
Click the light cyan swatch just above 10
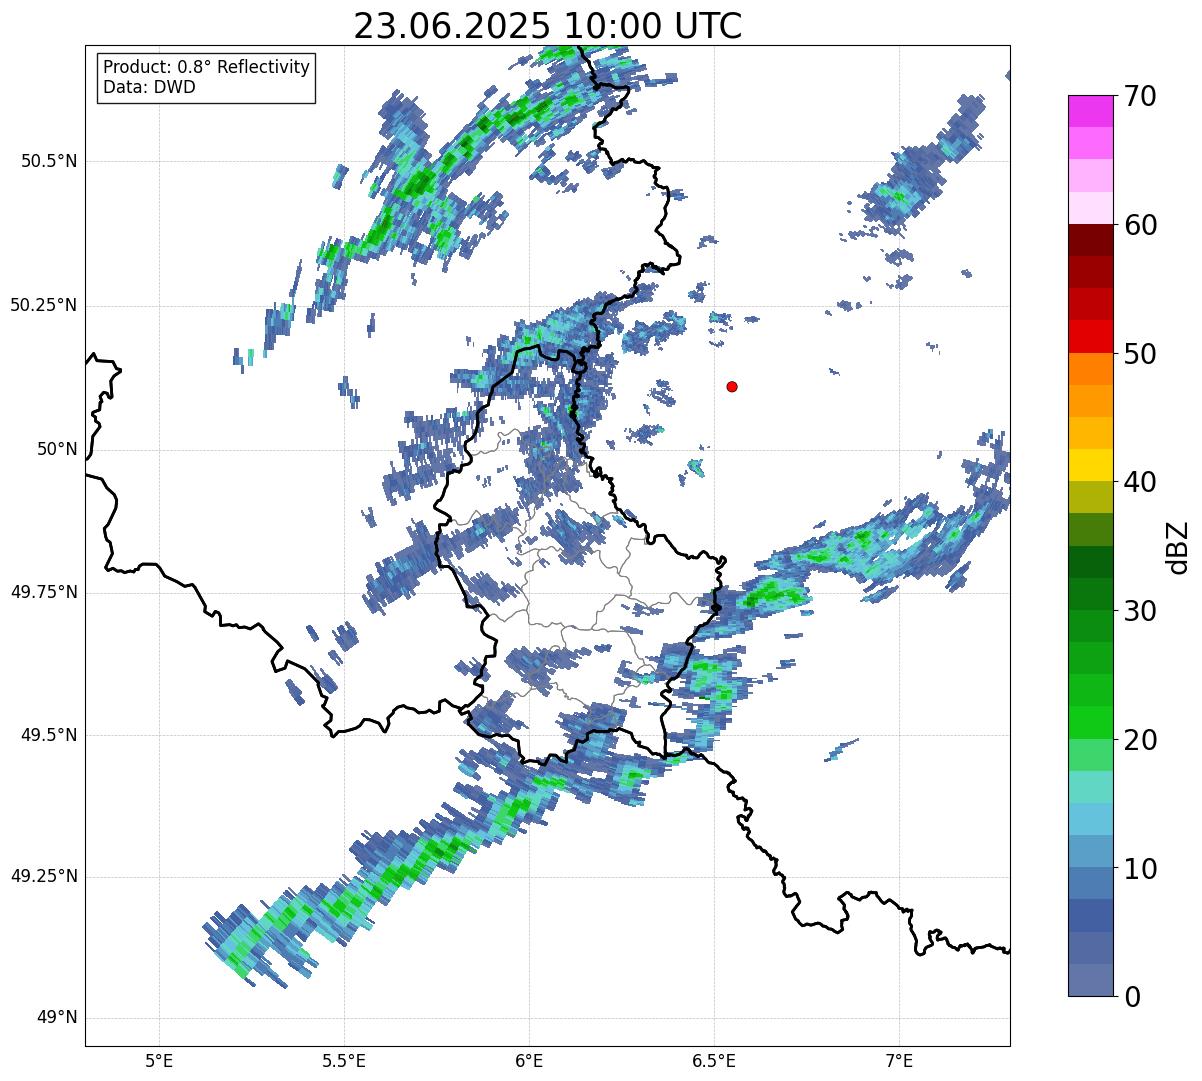pos(1090,851)
